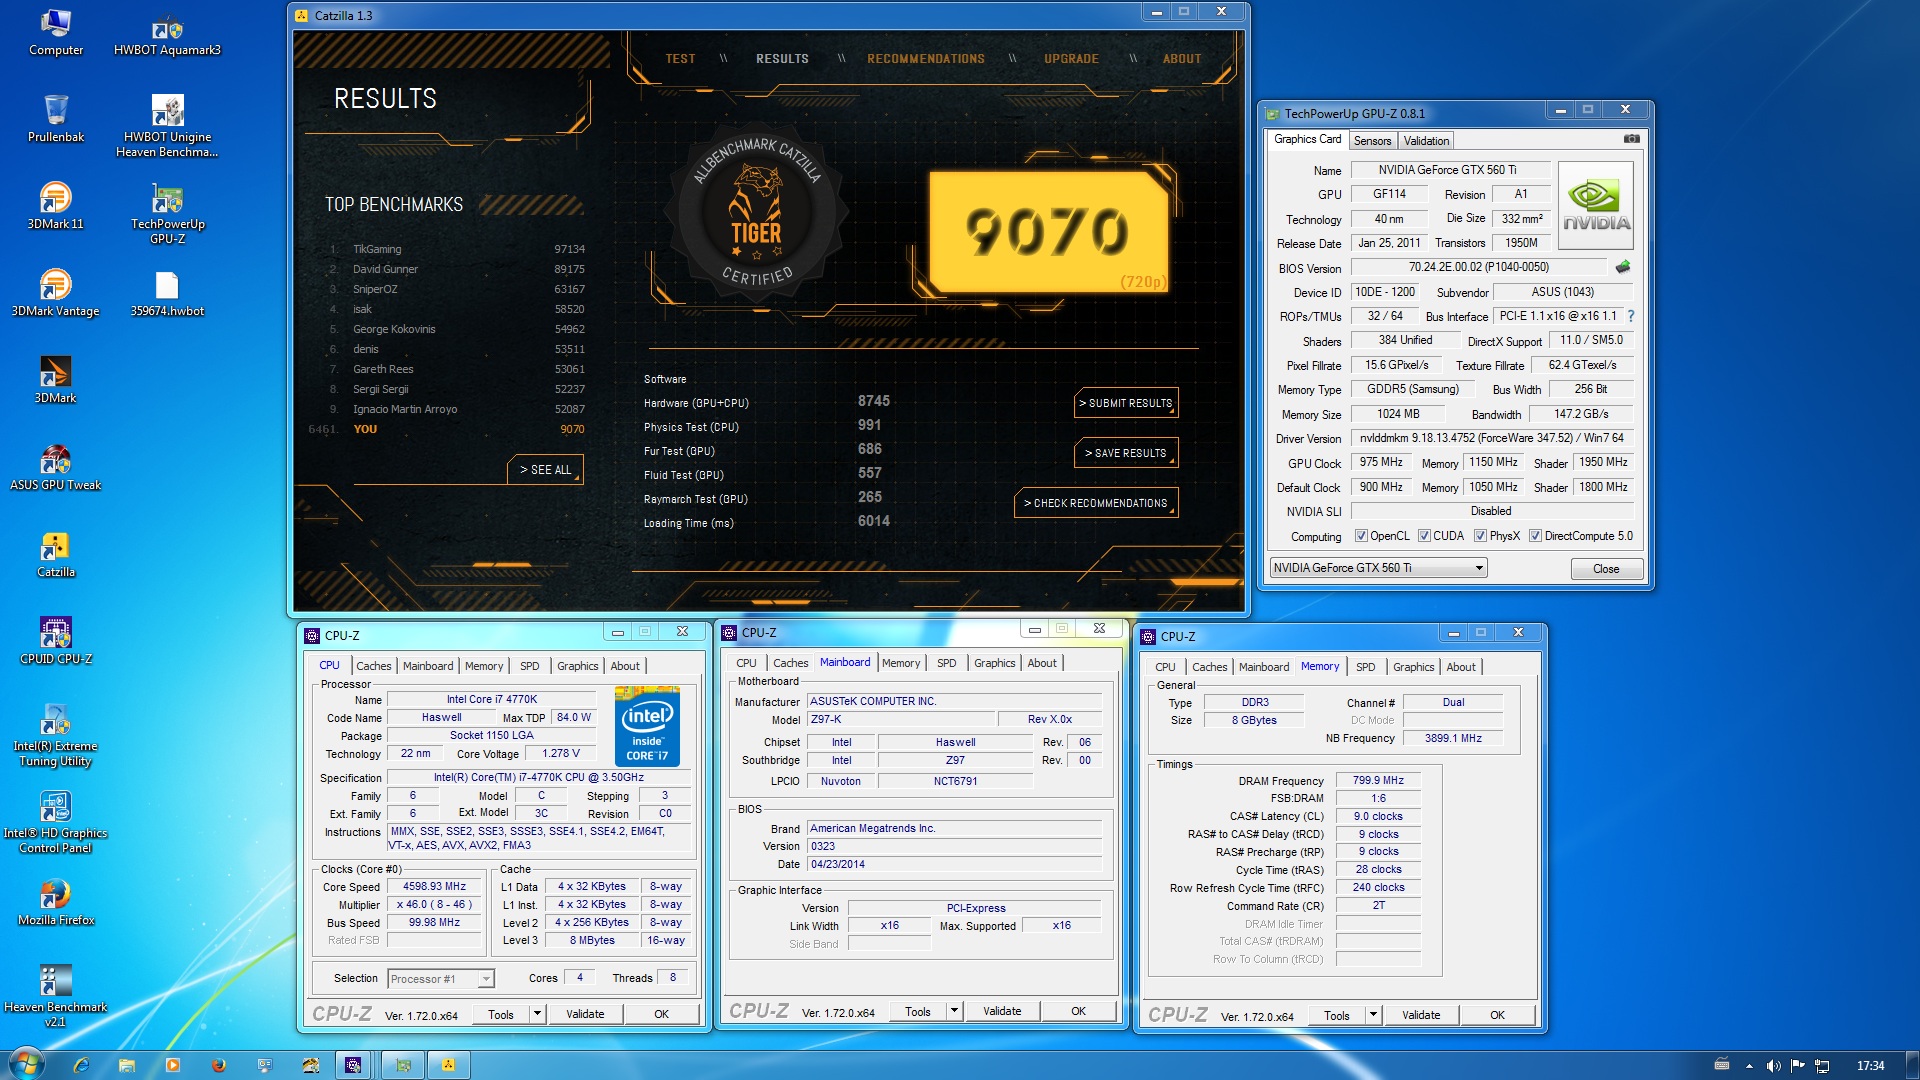Open the HWBOT Aquamark3 desktop icon

[x=167, y=33]
